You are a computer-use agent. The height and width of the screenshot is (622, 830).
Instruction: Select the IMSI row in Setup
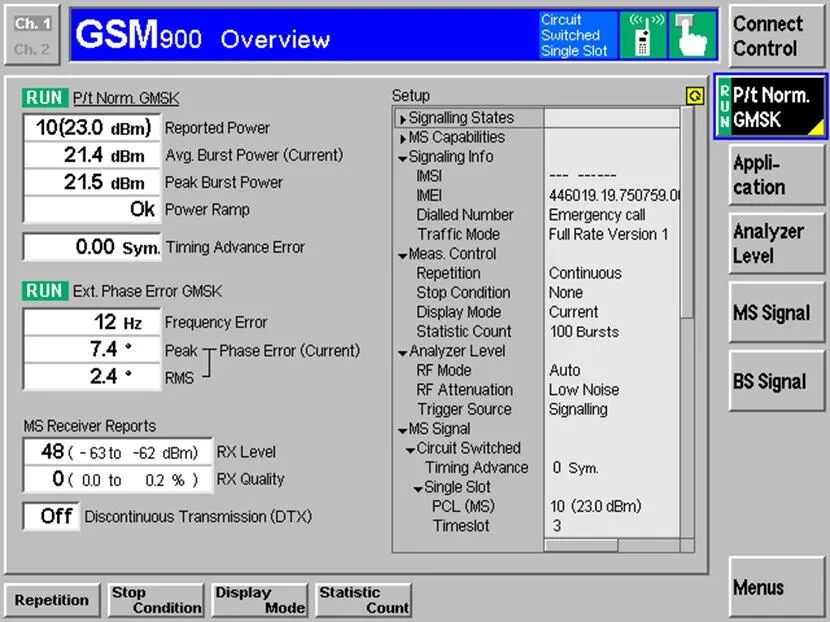pyautogui.click(x=537, y=176)
